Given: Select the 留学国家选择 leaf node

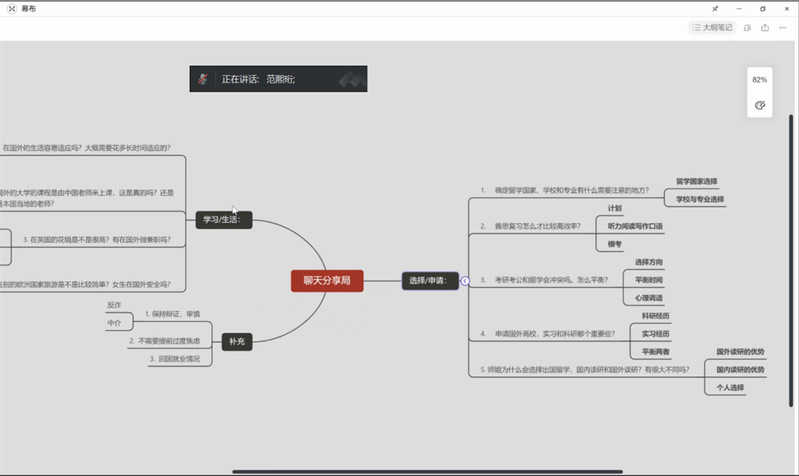Looking at the screenshot, I should pyautogui.click(x=696, y=181).
